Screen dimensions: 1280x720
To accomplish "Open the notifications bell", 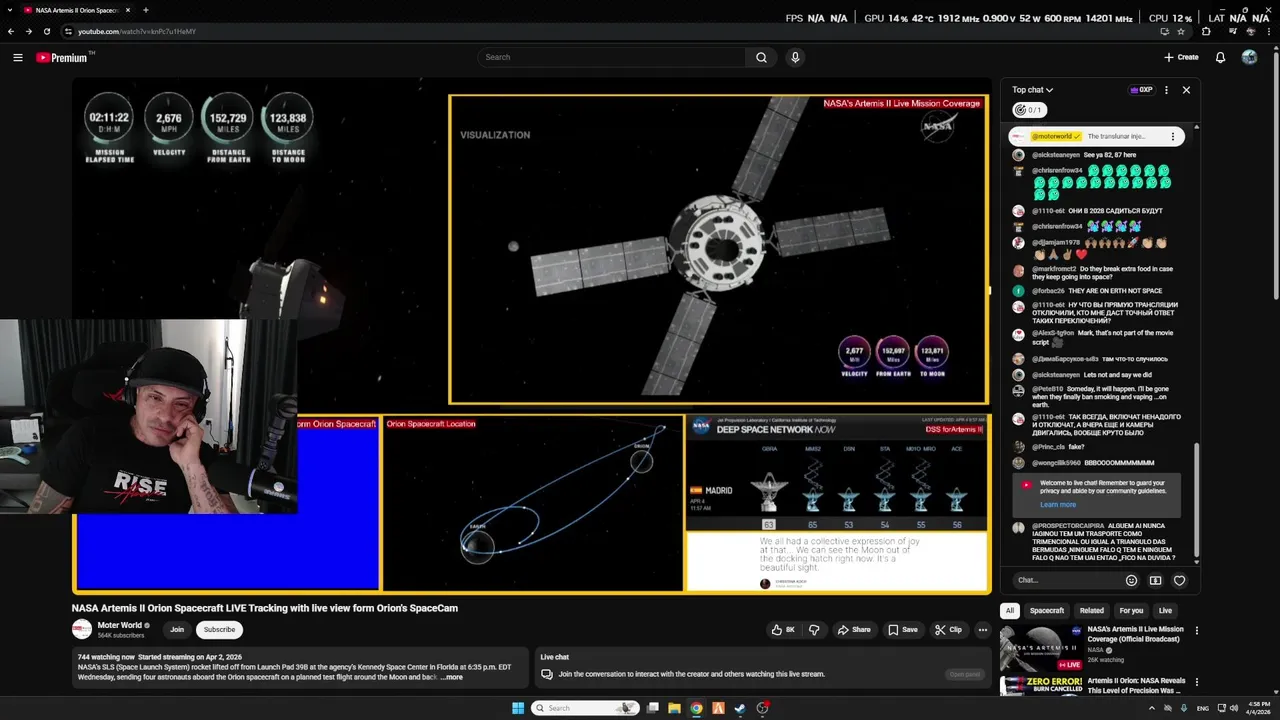I will pos(1220,57).
